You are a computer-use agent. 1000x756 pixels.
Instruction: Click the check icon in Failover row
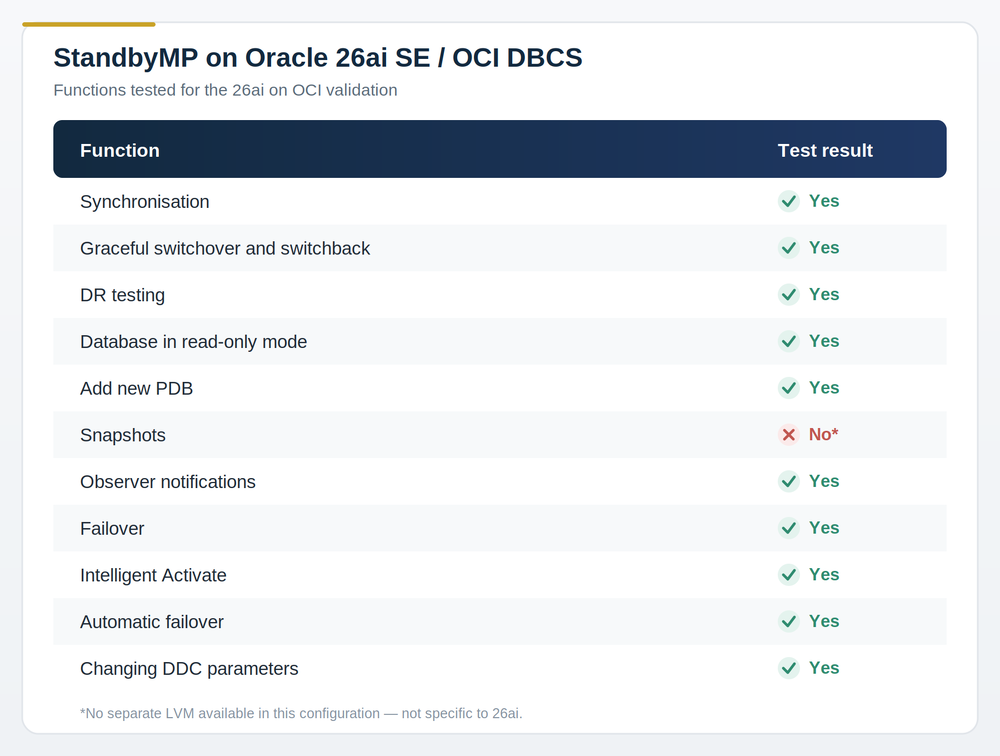click(789, 528)
